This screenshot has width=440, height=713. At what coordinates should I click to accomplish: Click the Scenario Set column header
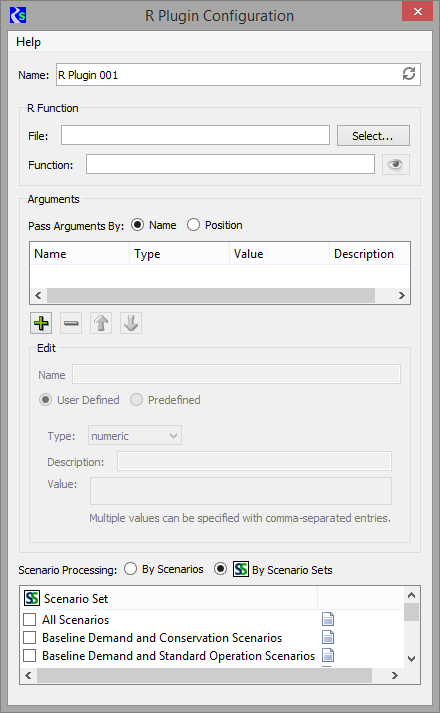coord(169,598)
